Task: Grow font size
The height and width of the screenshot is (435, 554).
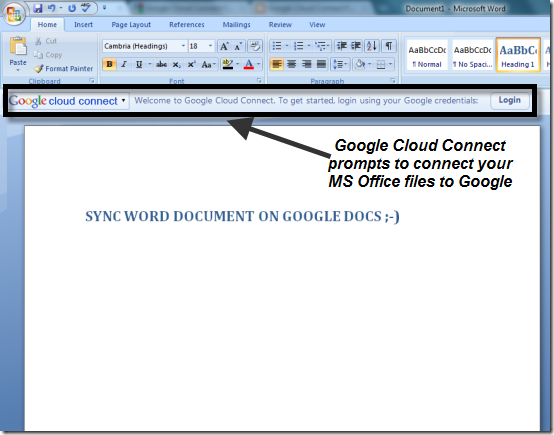Action: point(224,46)
